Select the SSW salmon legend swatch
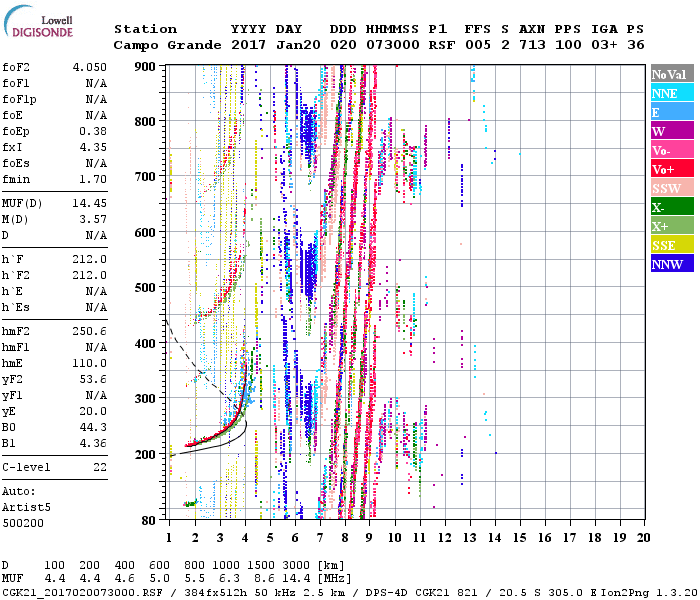The height and width of the screenshot is (600, 700). pos(672,188)
